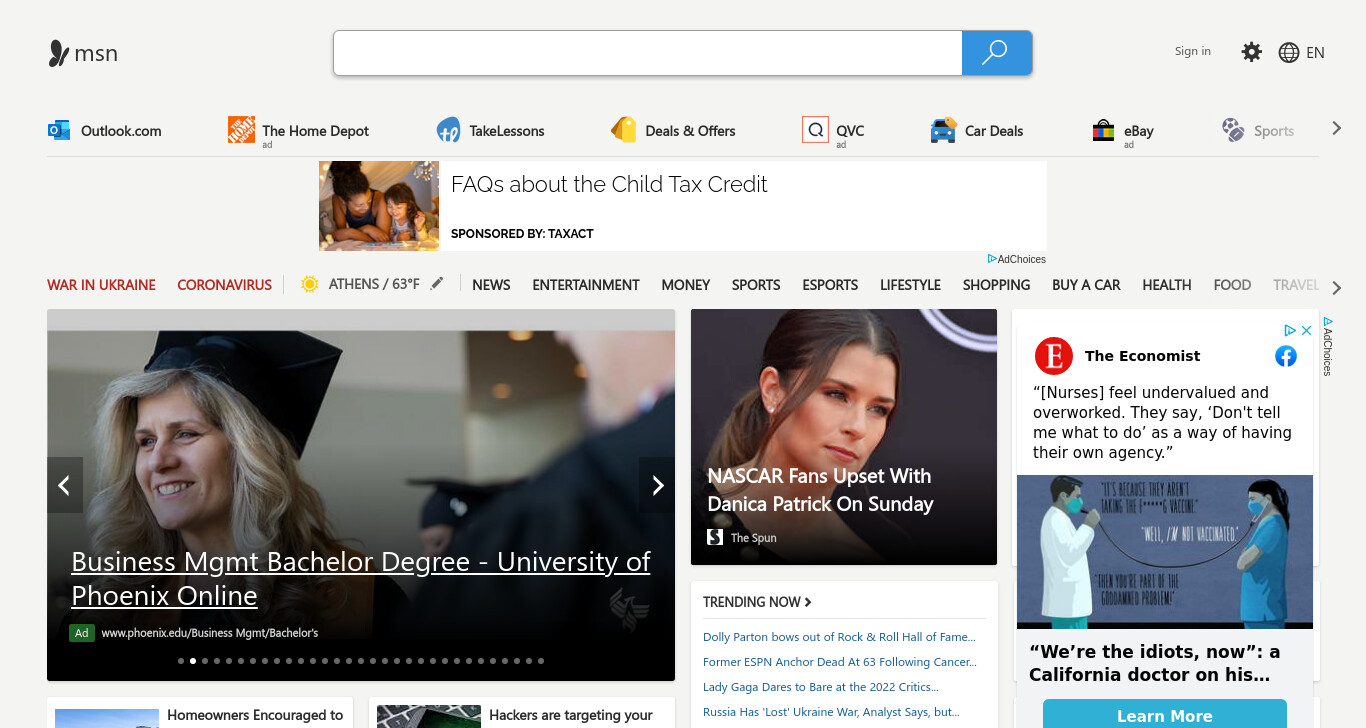This screenshot has height=728, width=1366.
Task: Click into the web search box
Action: pos(648,53)
